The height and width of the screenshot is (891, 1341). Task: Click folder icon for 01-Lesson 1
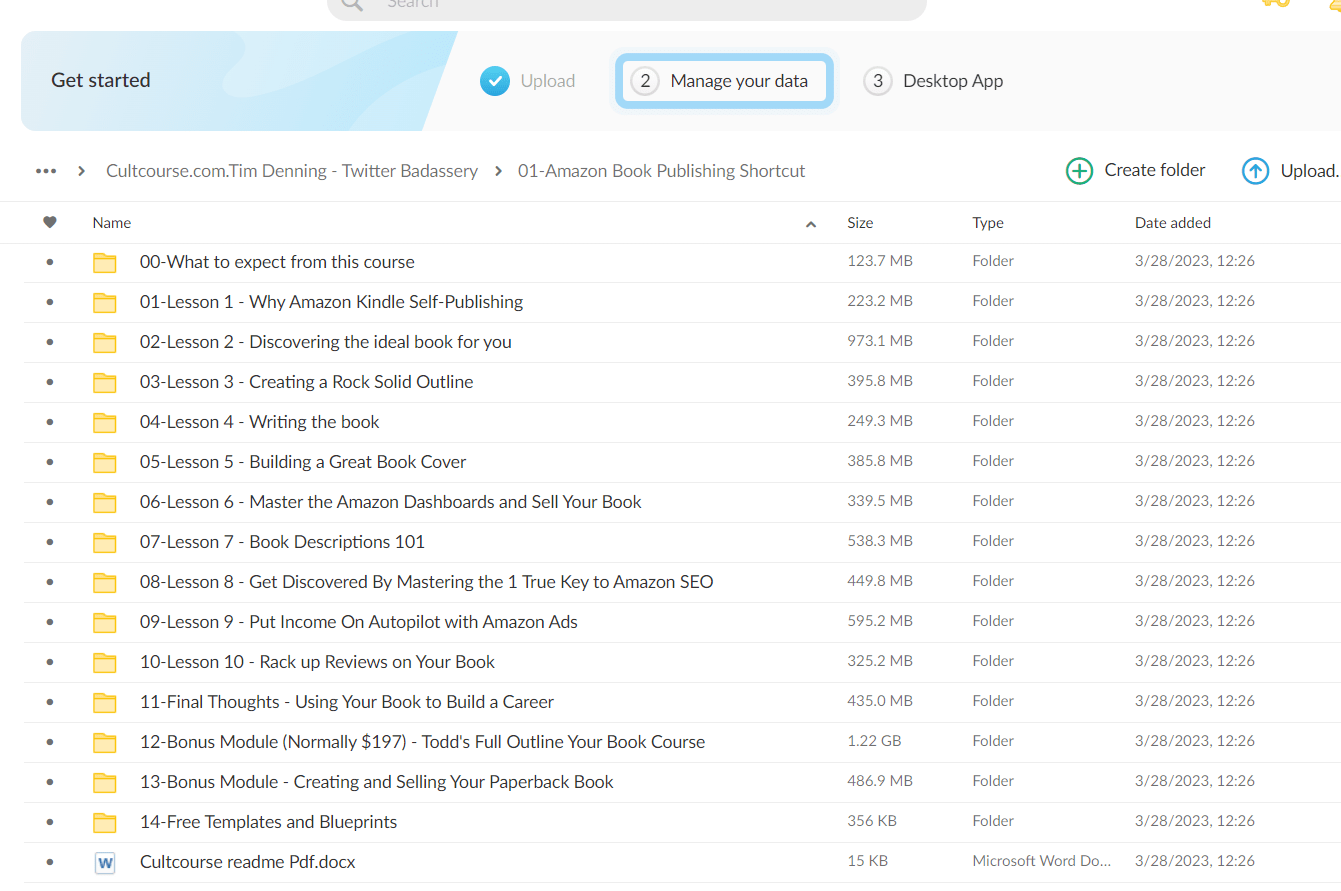click(105, 302)
